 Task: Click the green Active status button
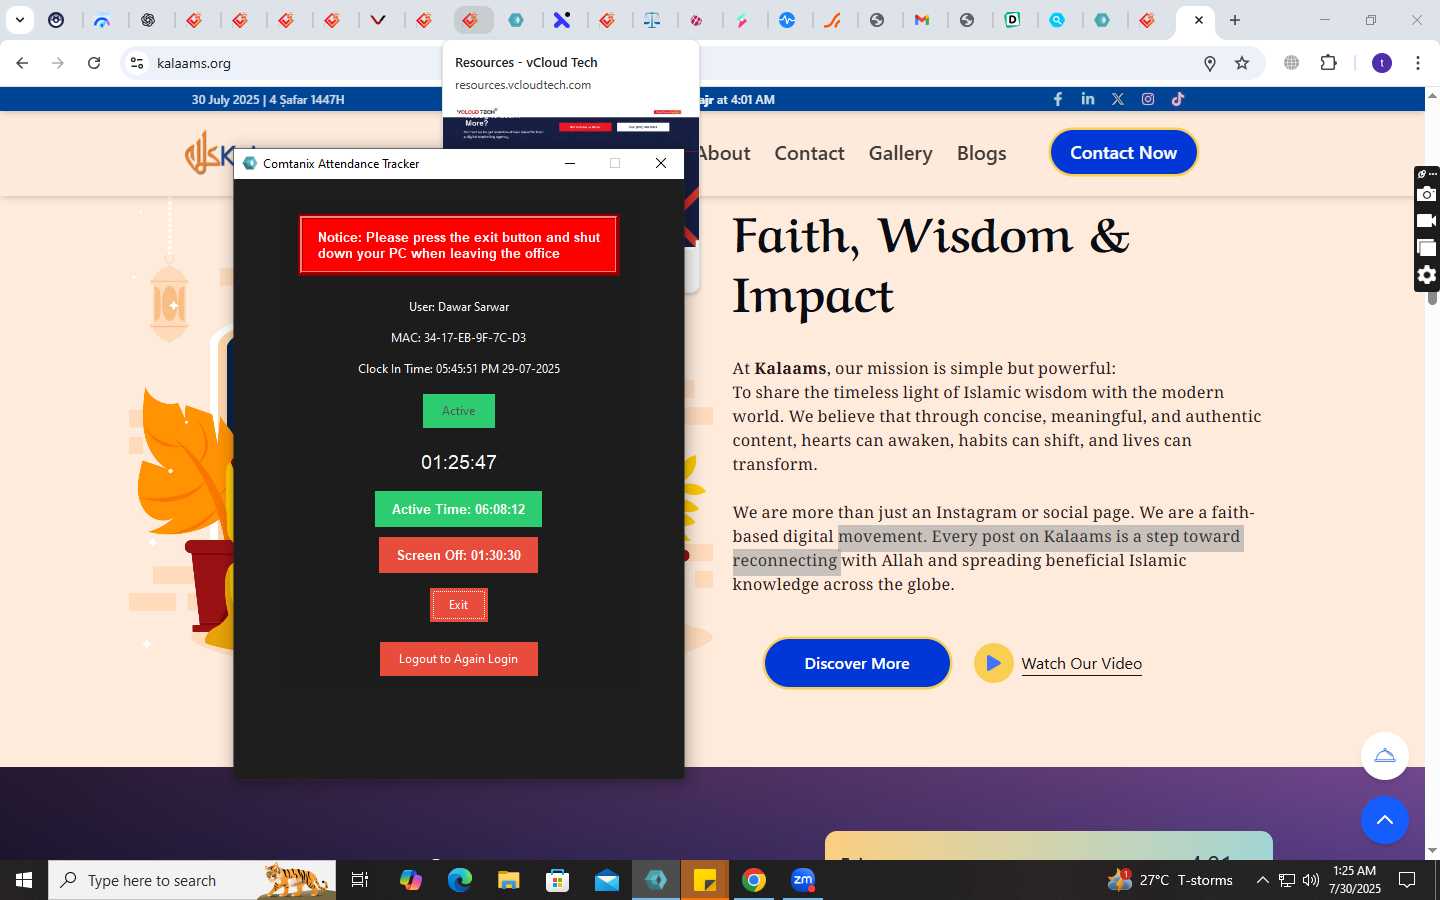458,411
